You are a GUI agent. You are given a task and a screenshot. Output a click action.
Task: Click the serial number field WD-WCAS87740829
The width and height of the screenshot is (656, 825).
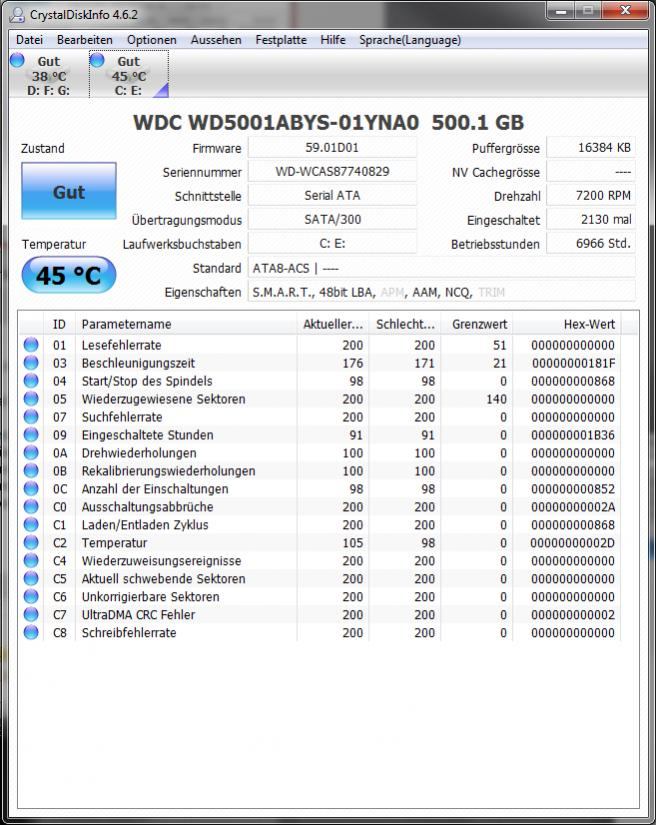(x=332, y=172)
